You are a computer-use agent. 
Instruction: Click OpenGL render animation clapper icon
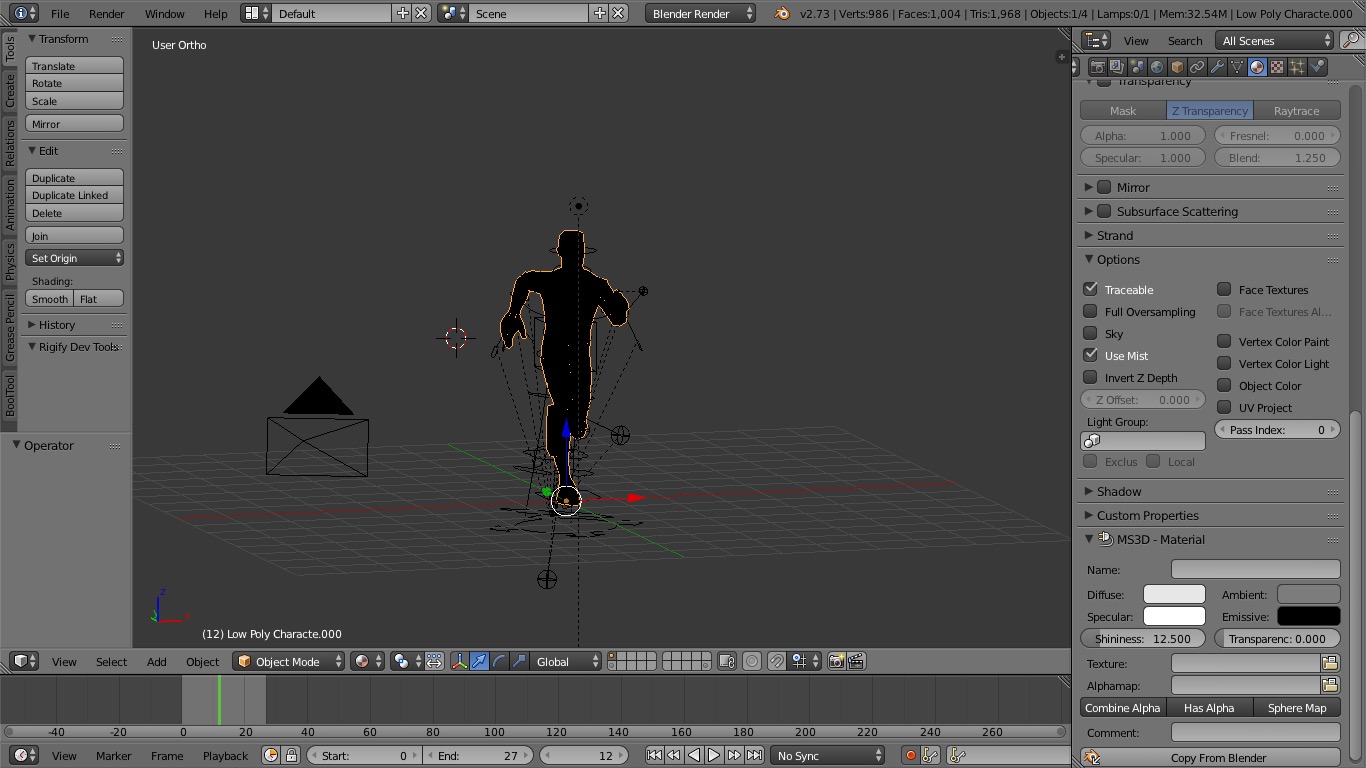point(856,661)
